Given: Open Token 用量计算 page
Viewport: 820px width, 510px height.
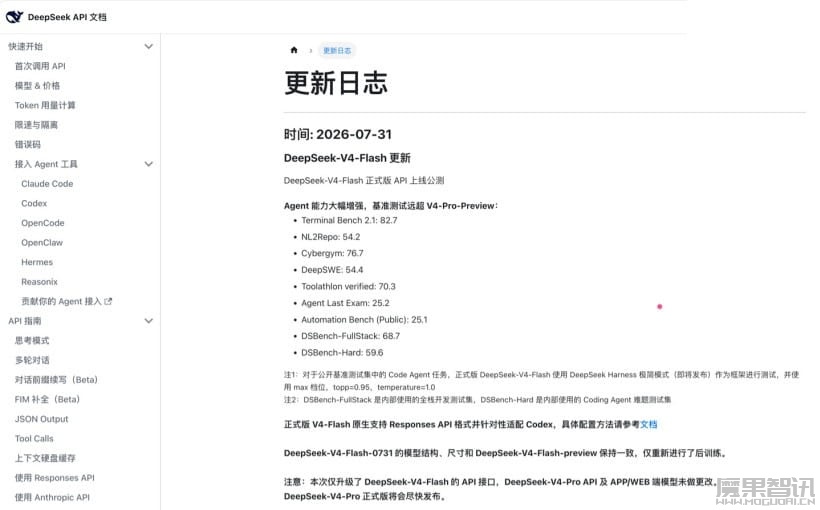Looking at the screenshot, I should click(45, 105).
